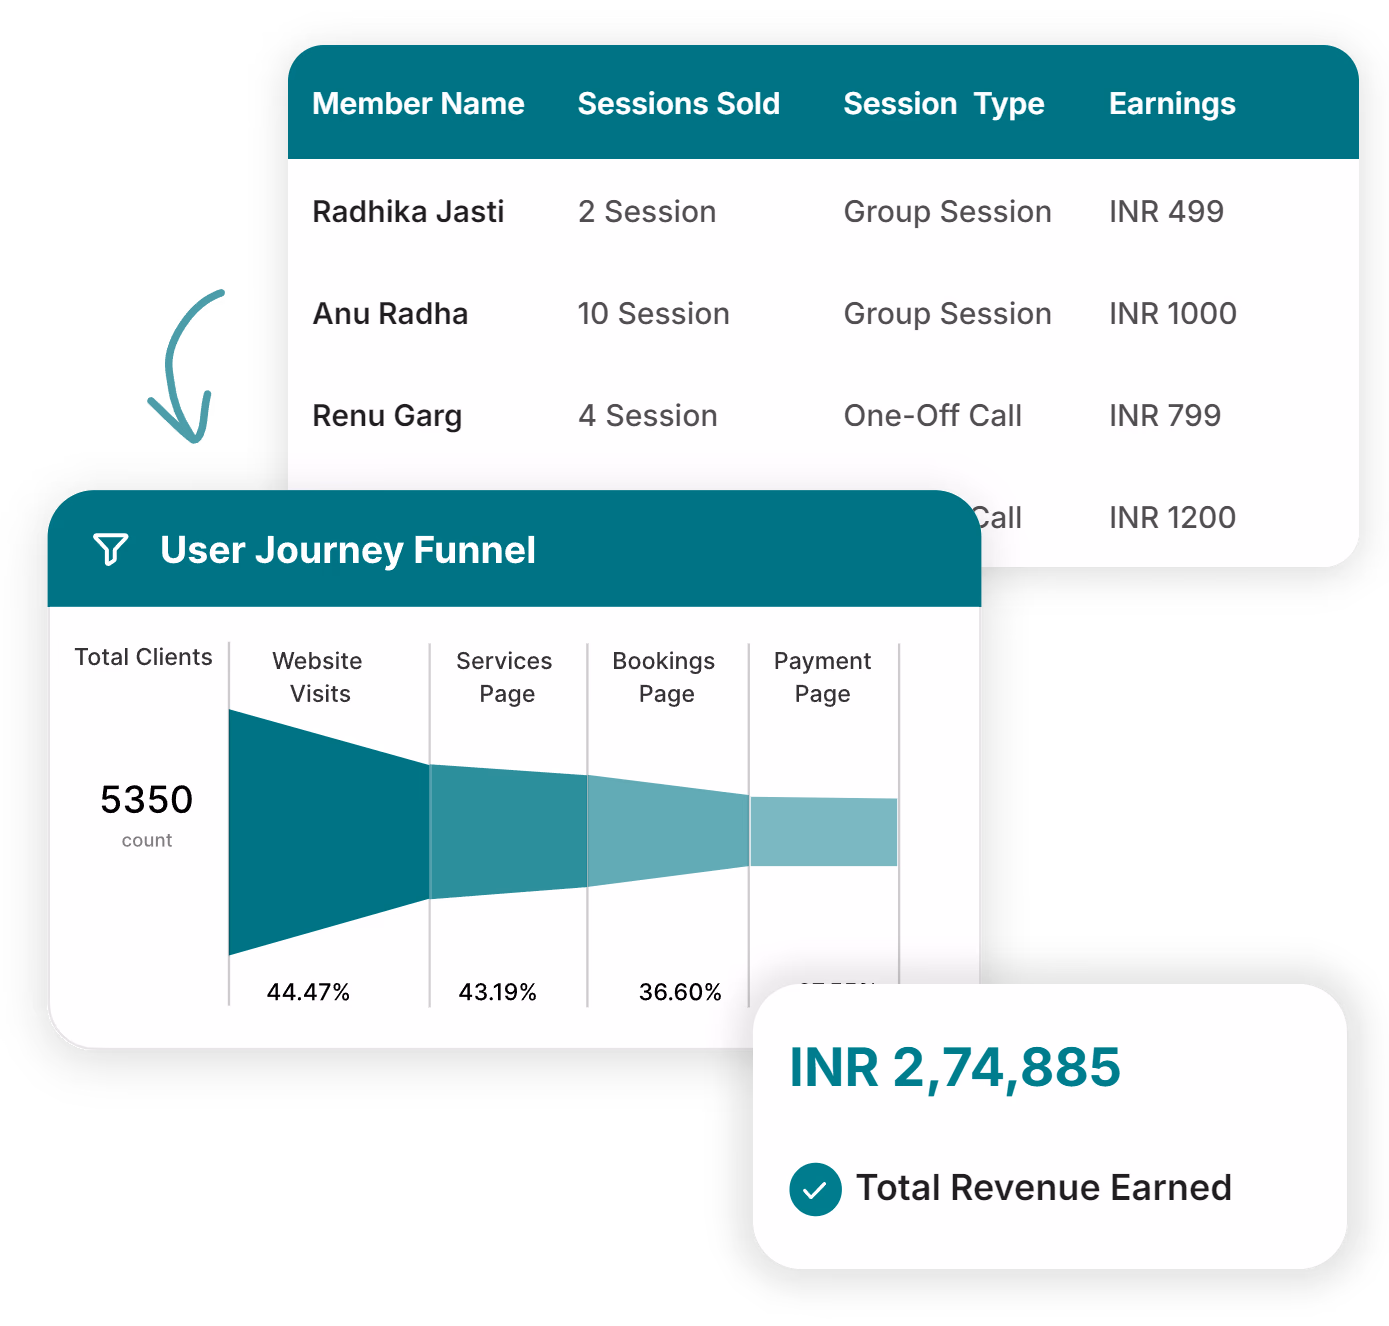Select the Website Visits funnel segment
The width and height of the screenshot is (1389, 1326).
(329, 832)
